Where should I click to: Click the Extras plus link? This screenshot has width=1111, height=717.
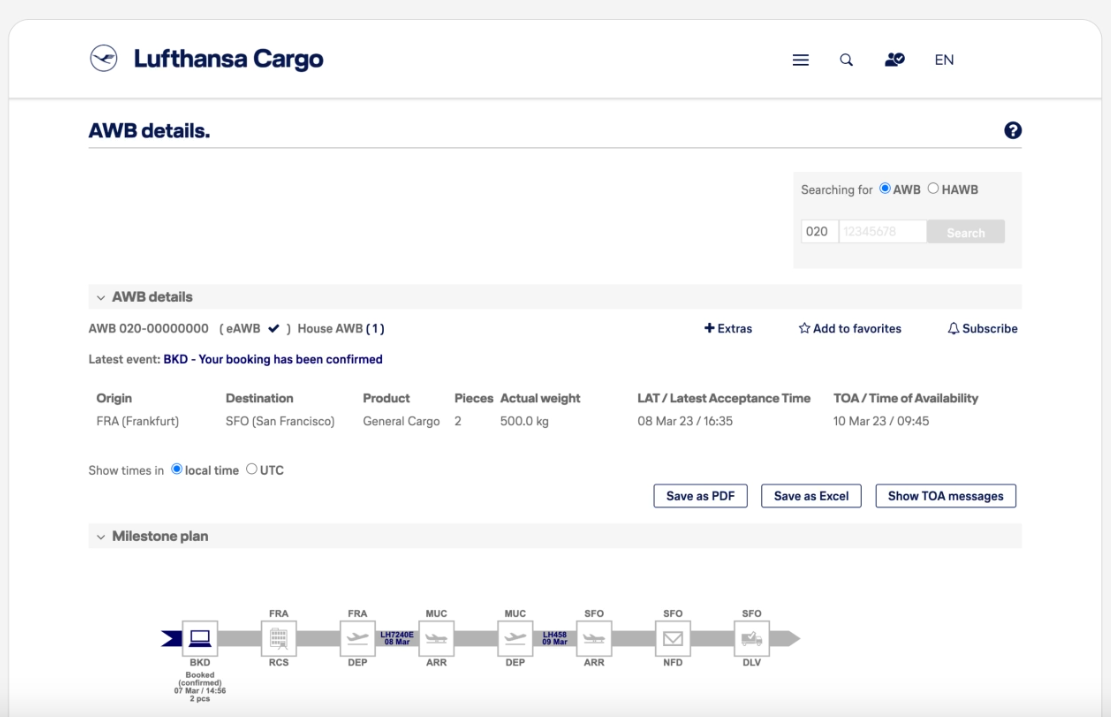(728, 329)
